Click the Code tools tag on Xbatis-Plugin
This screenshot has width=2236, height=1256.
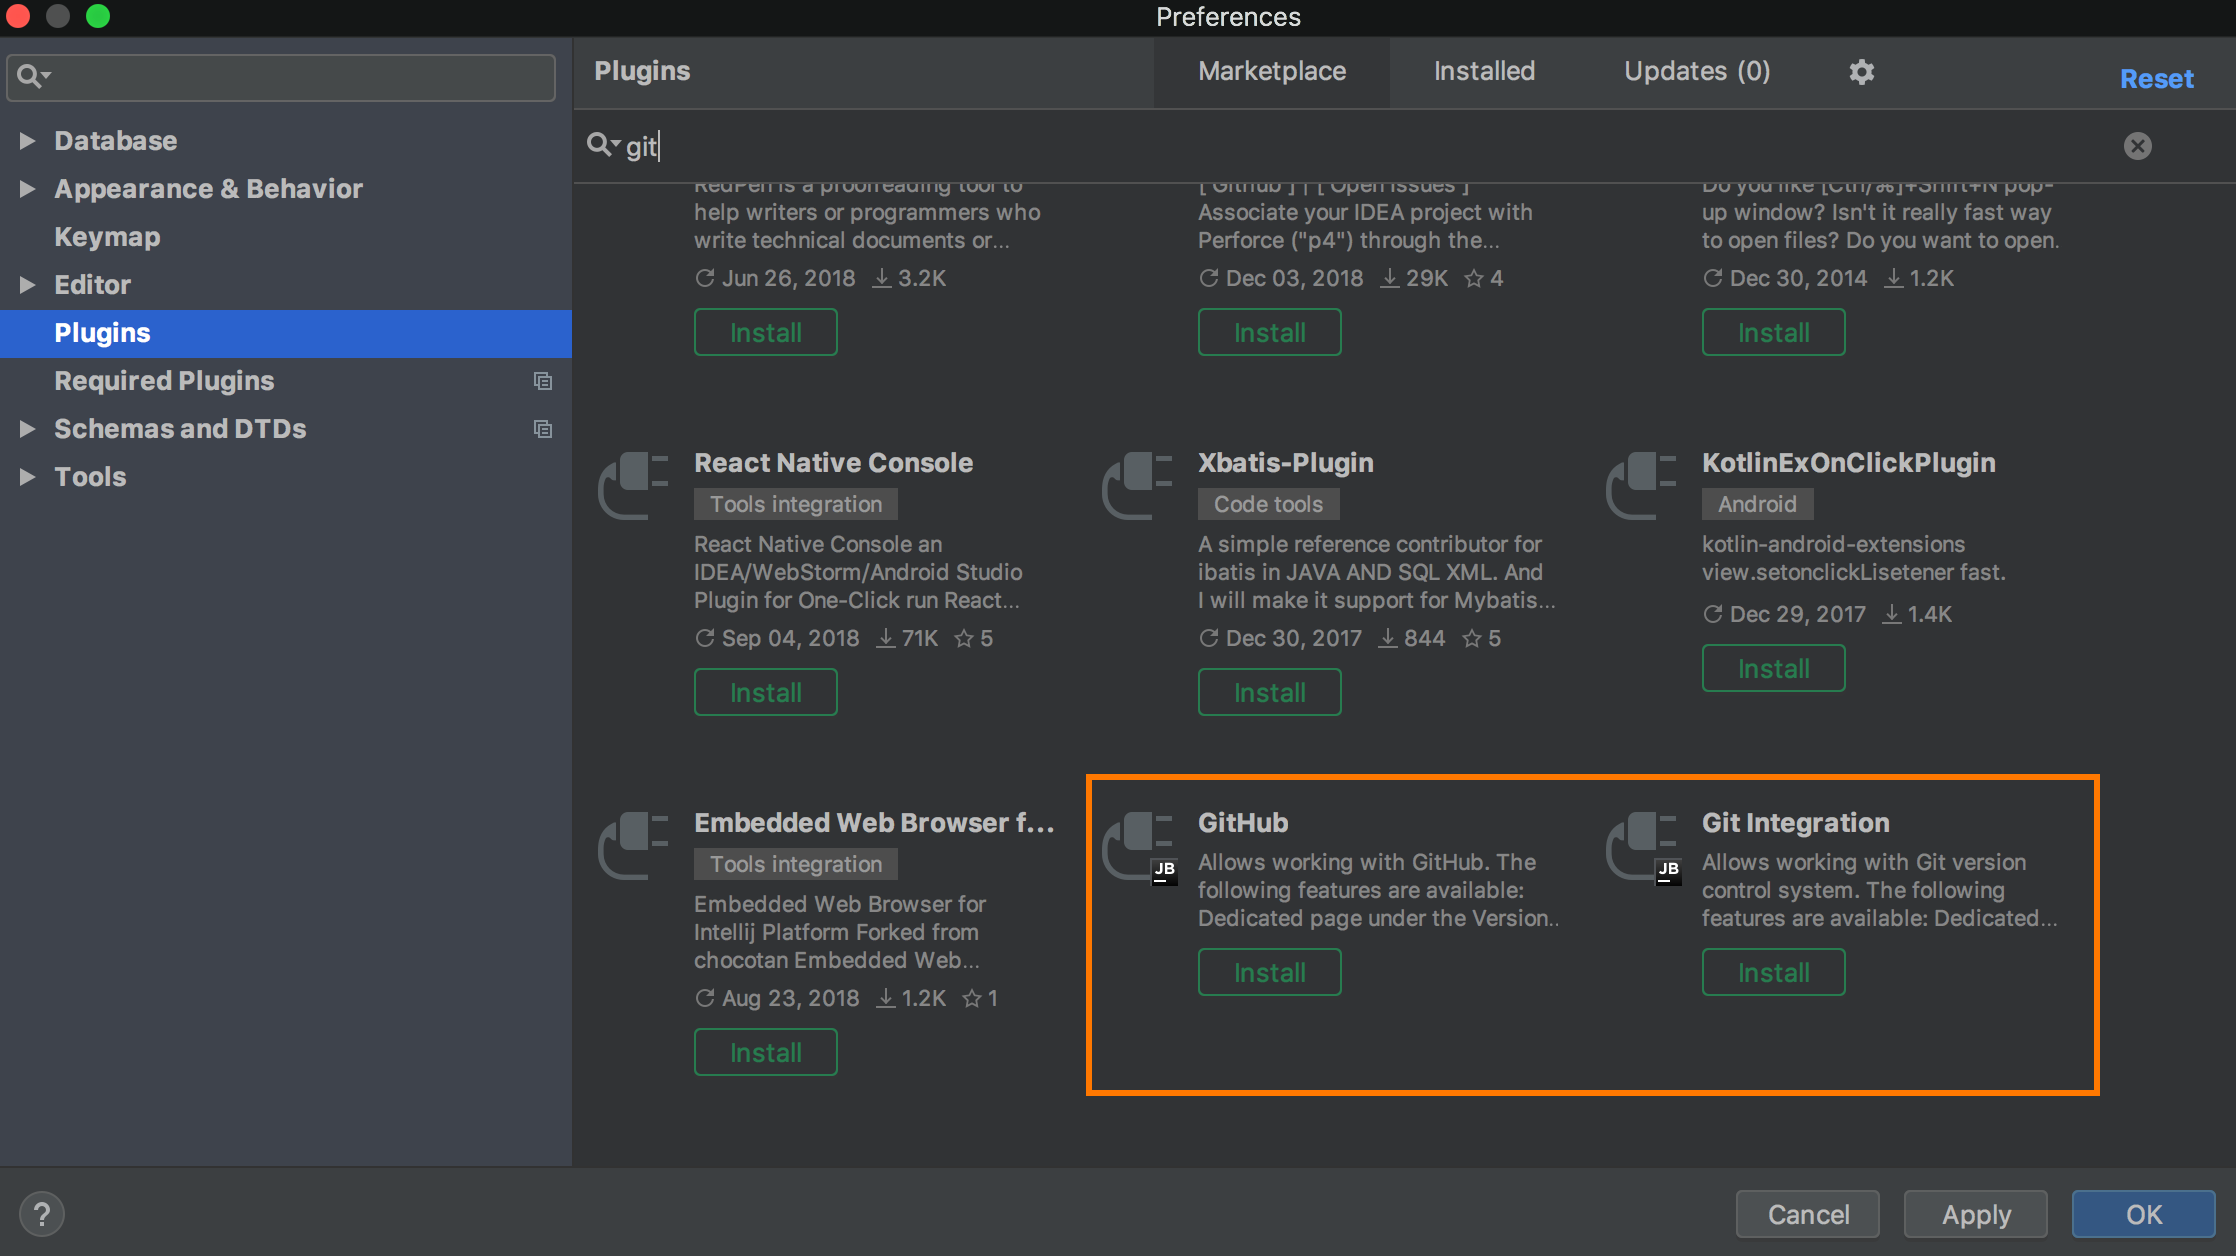point(1268,504)
